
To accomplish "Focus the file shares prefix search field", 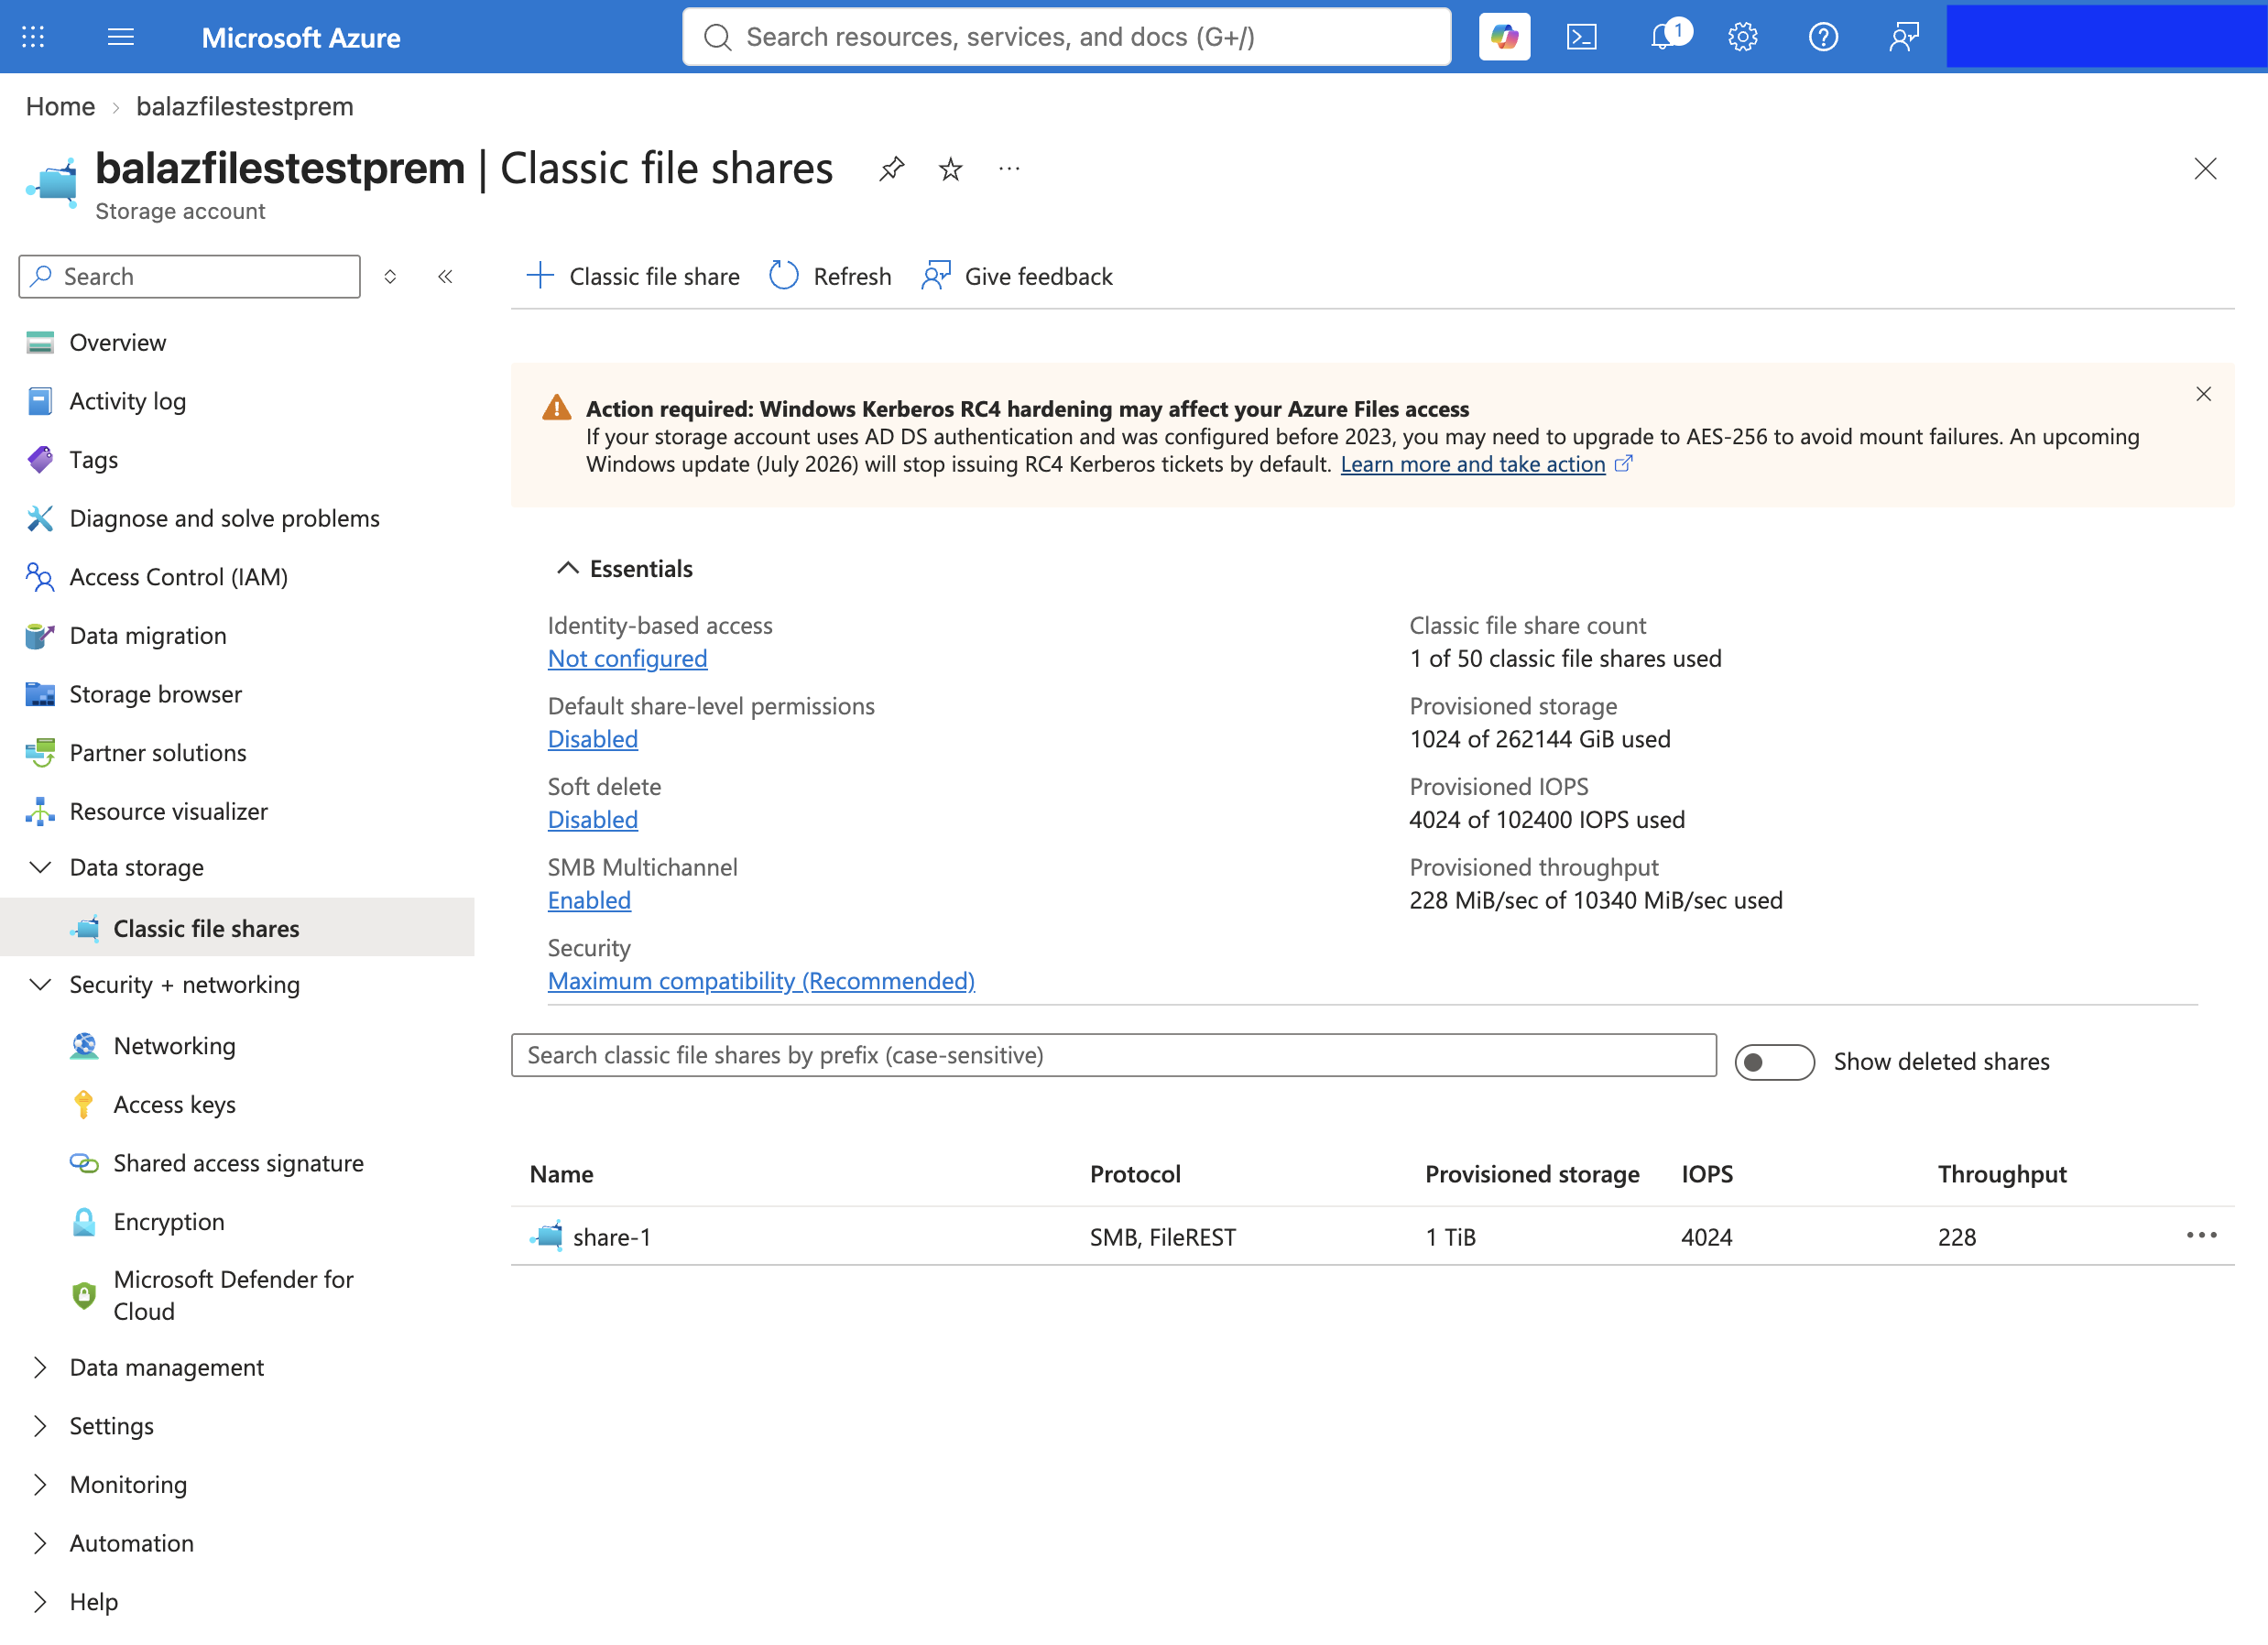I will click(1113, 1056).
